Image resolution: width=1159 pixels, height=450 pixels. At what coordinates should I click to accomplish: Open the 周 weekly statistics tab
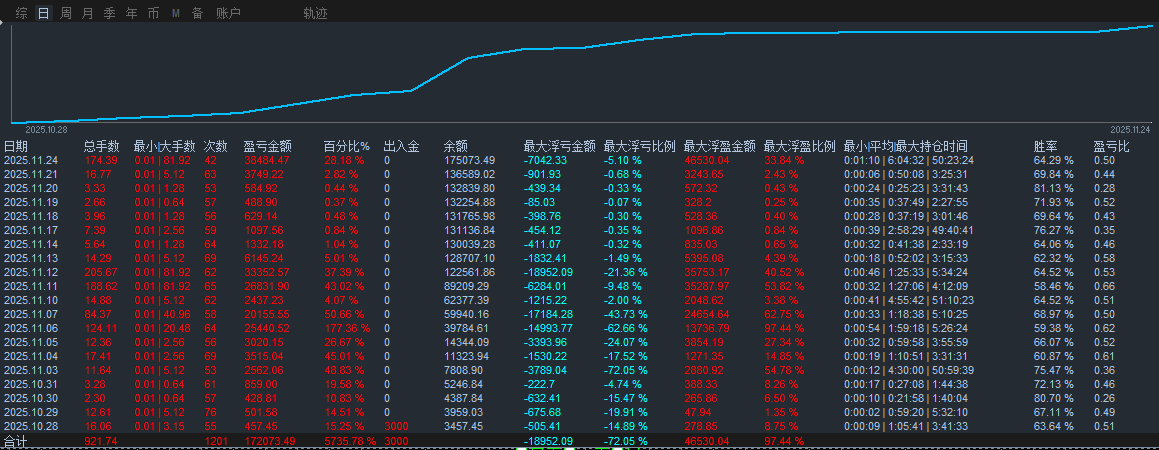pos(66,13)
